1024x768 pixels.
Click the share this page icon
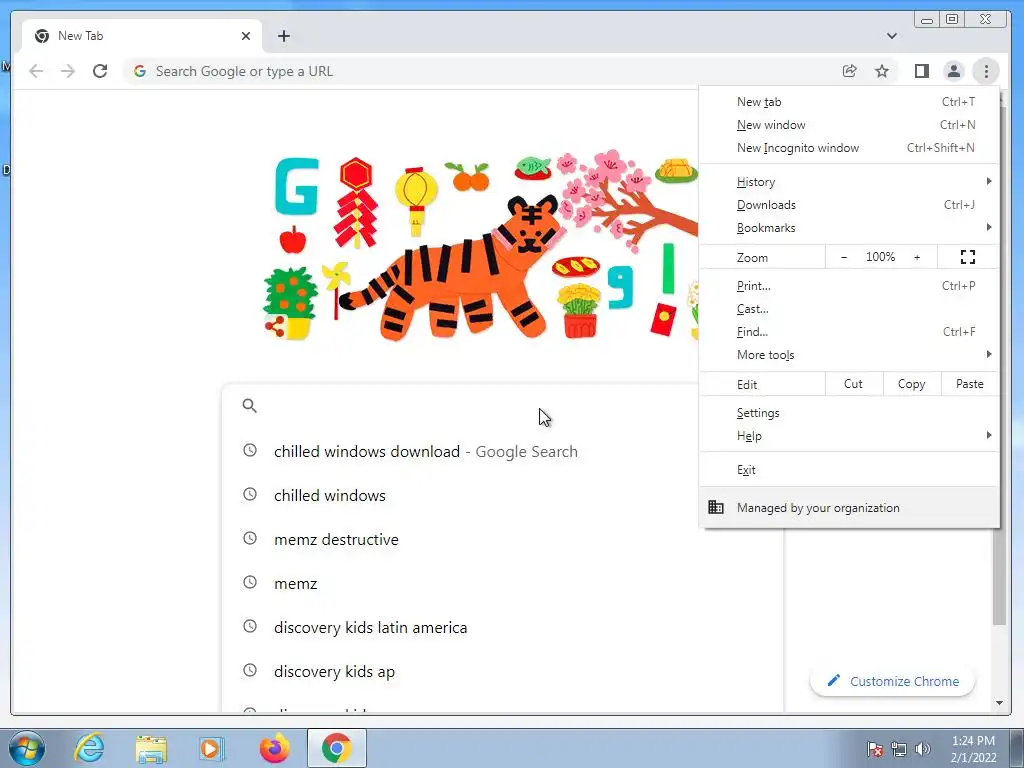tap(849, 71)
